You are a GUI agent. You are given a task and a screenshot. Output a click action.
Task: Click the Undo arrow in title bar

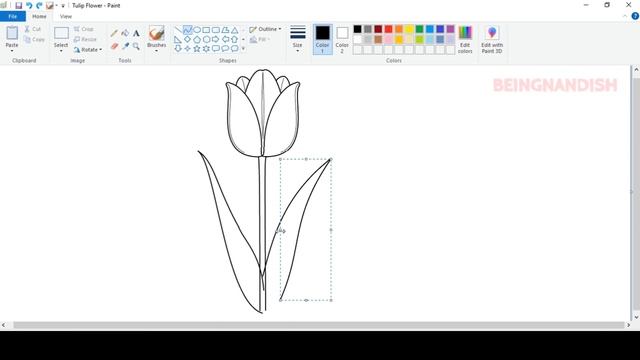[x=29, y=5]
